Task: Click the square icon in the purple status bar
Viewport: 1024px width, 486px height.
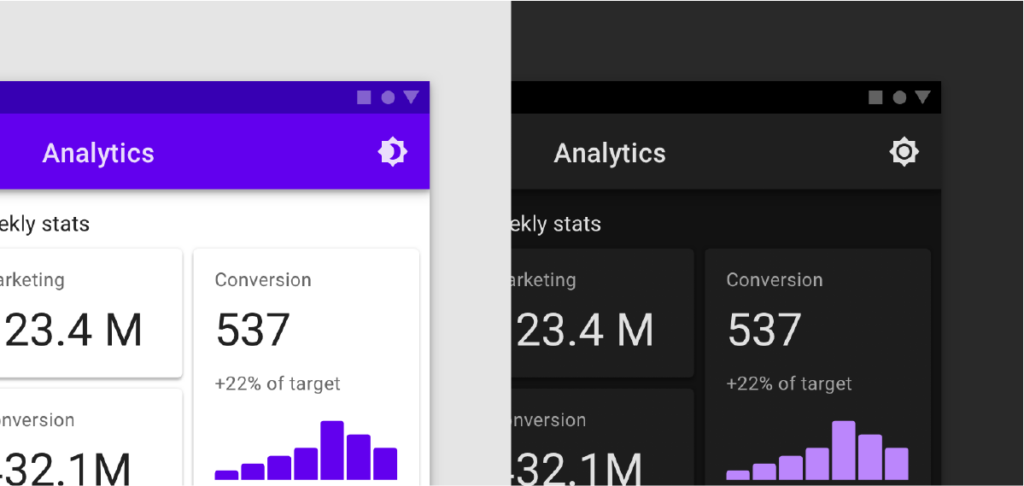Action: [x=364, y=97]
